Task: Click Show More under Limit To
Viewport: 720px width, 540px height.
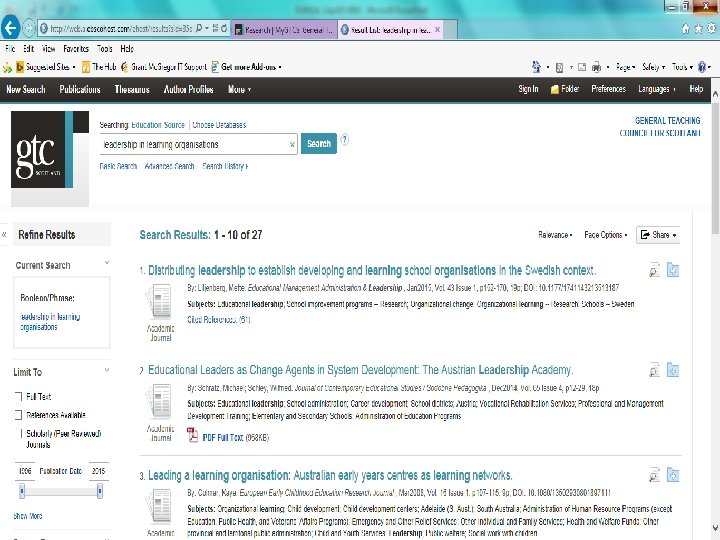Action: pyautogui.click(x=28, y=516)
